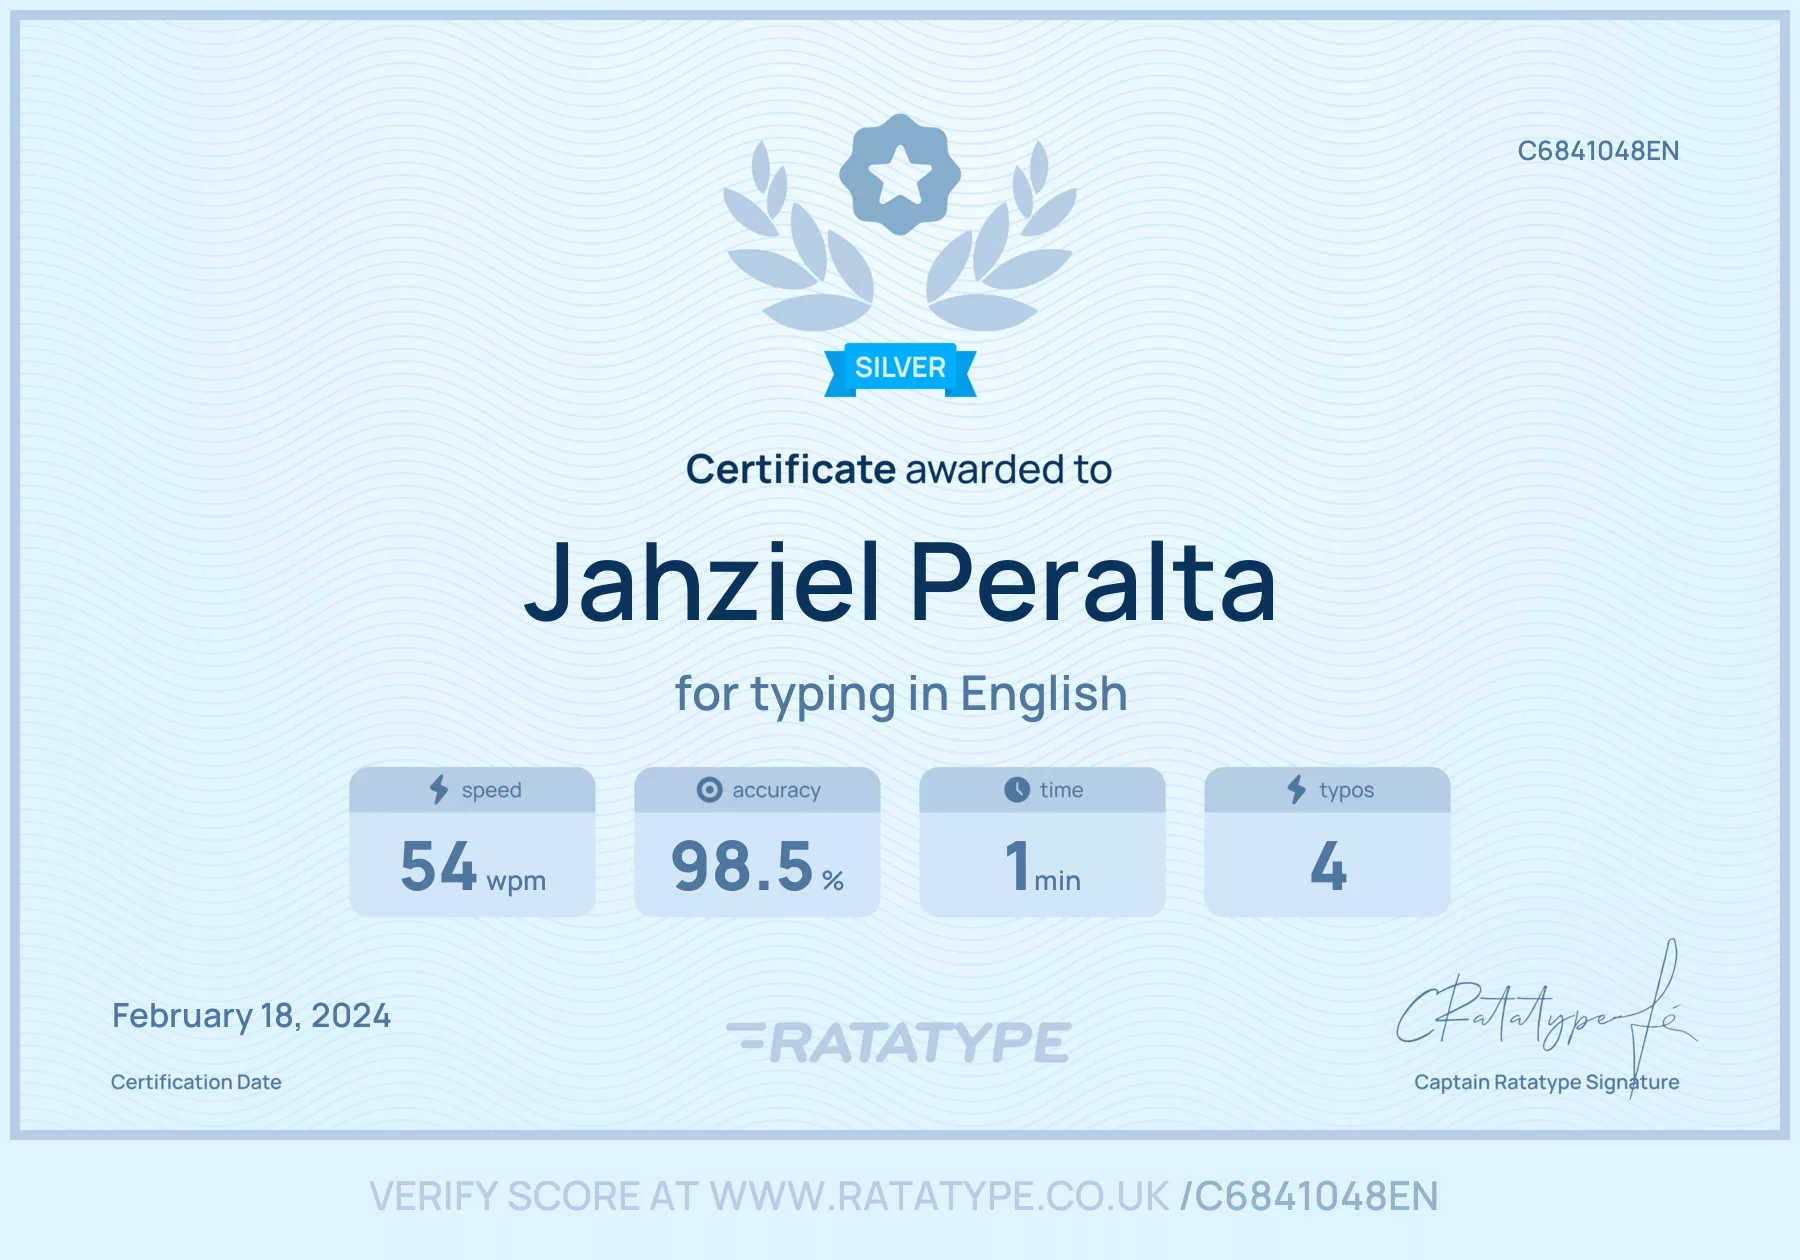Viewport: 1800px width, 1260px height.
Task: Click the 'speed' label
Action: pos(491,790)
